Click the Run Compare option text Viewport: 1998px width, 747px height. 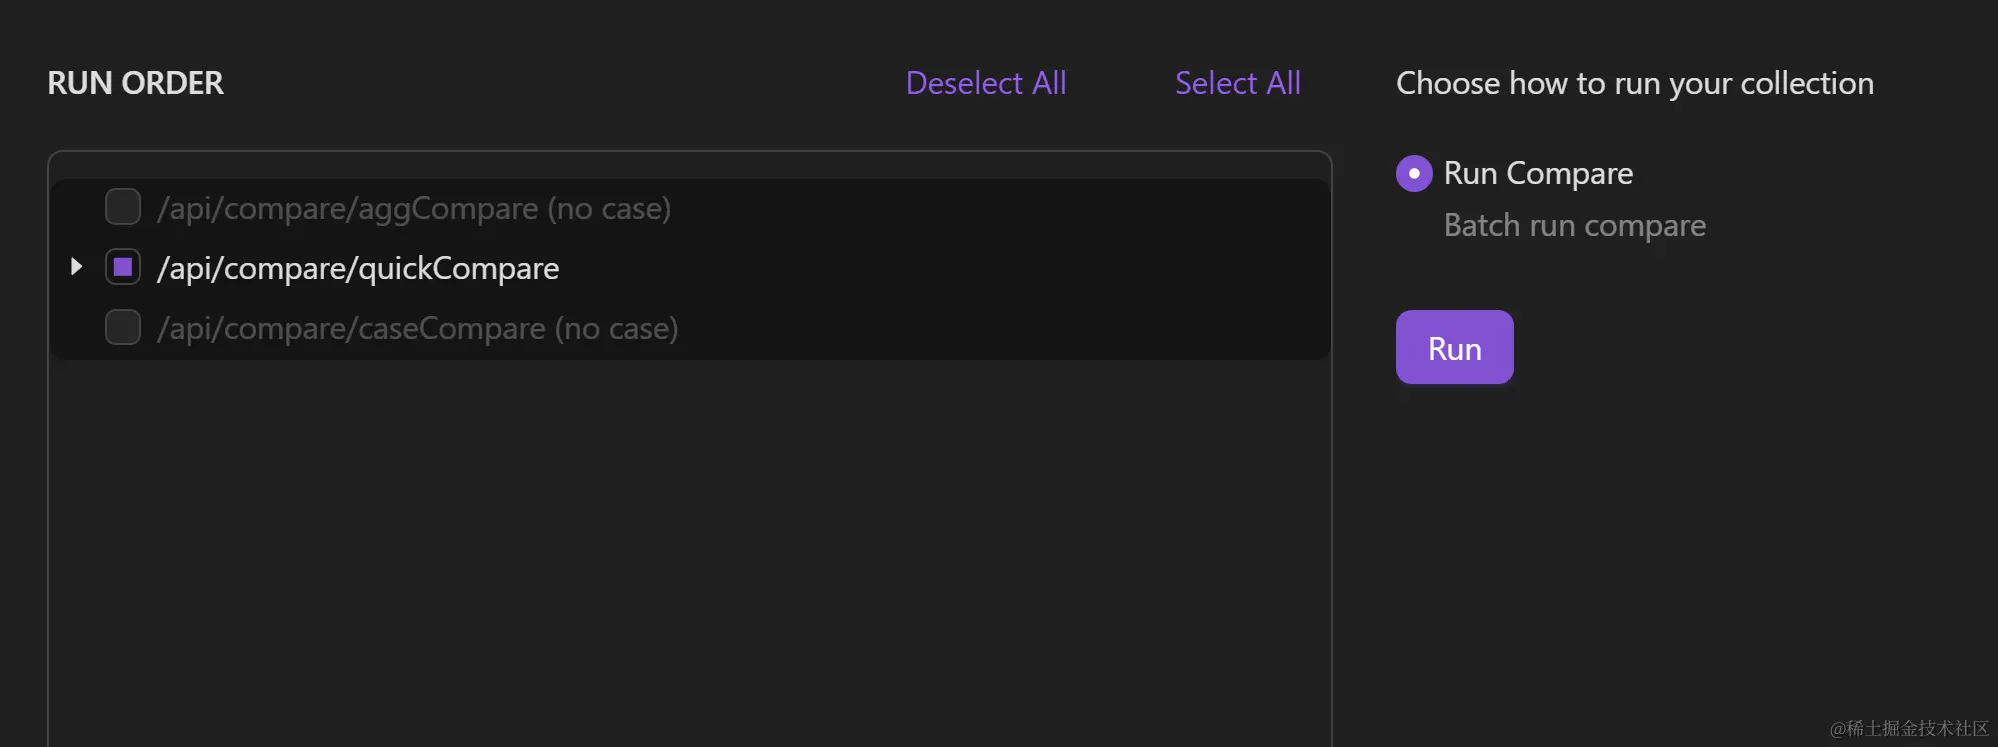(x=1537, y=173)
